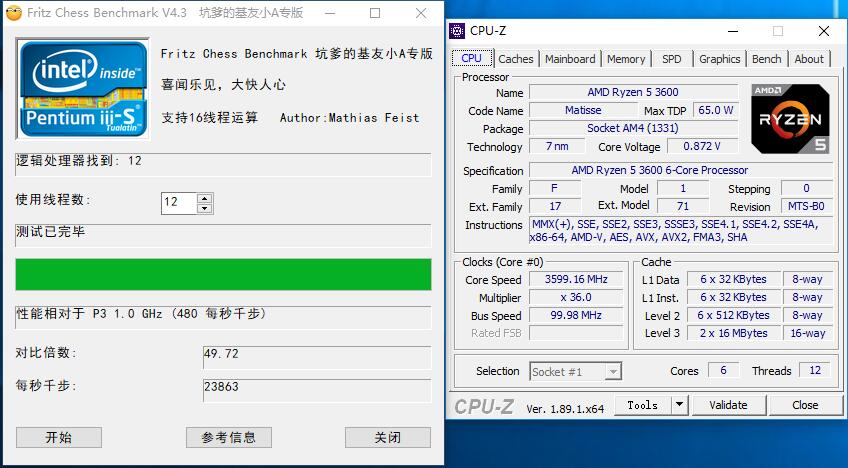Click the Fritz Chess Benchmark smiley title icon
The height and width of the screenshot is (468, 848).
click(14, 12)
